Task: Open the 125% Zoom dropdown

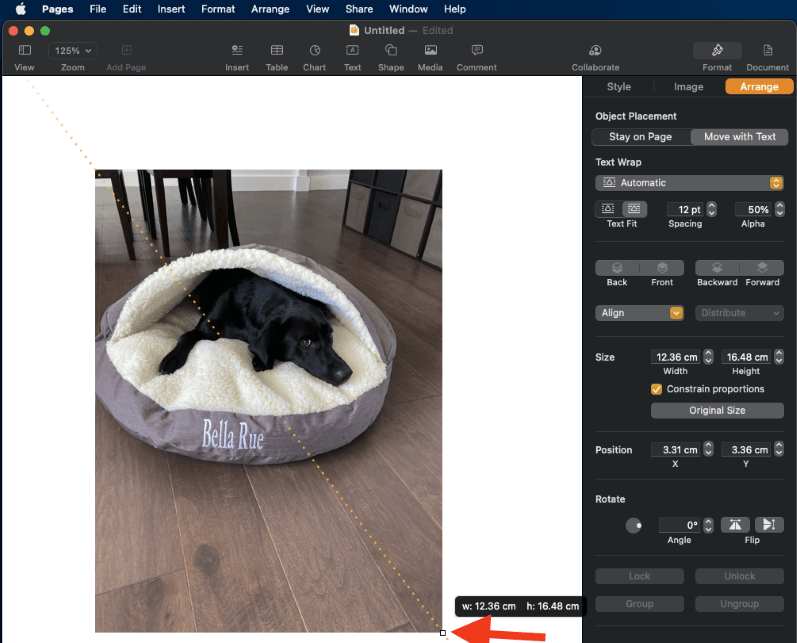Action: tap(73, 50)
